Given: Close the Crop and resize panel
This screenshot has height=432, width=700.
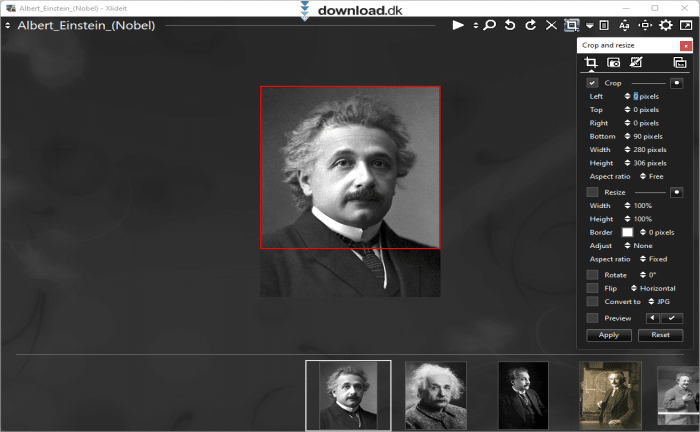Looking at the screenshot, I should tap(686, 46).
